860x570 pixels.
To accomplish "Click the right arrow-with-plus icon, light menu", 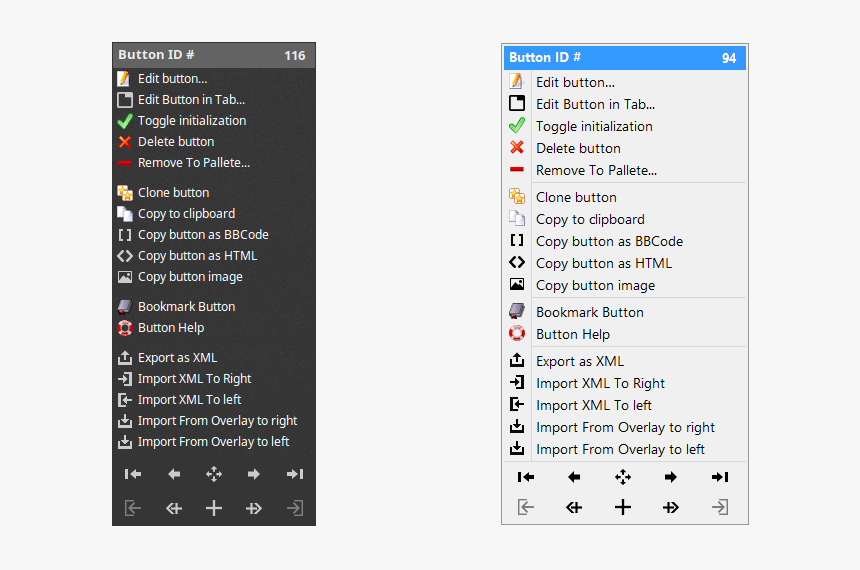I will tap(671, 507).
